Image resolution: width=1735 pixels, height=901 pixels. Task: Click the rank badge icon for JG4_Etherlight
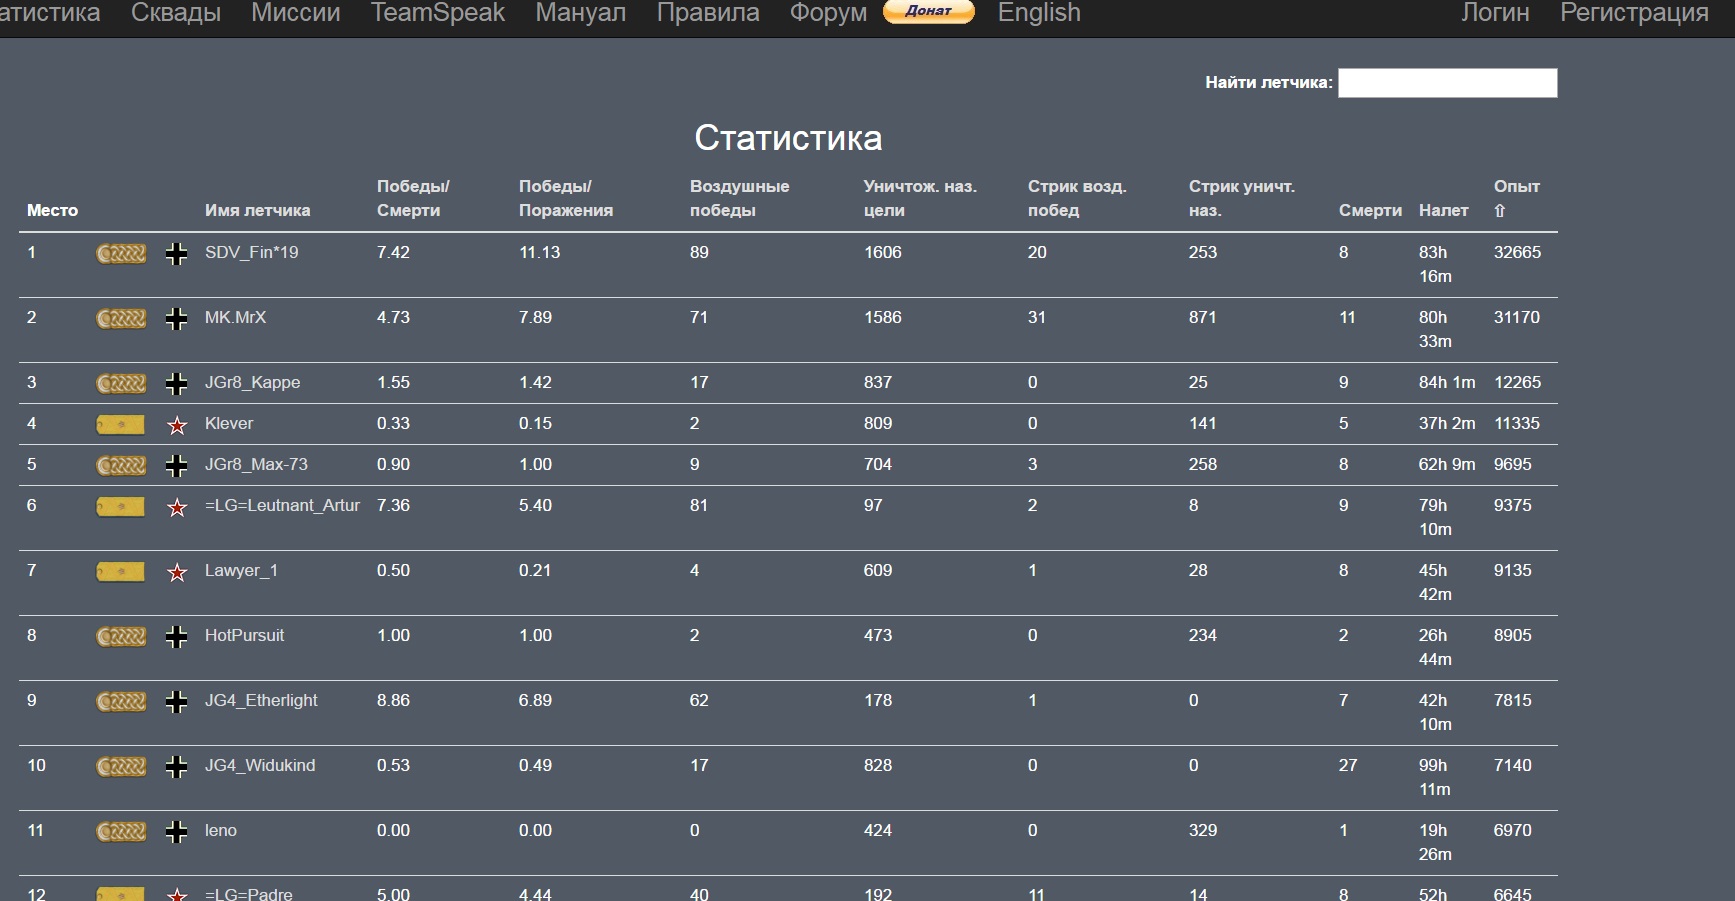pos(121,702)
